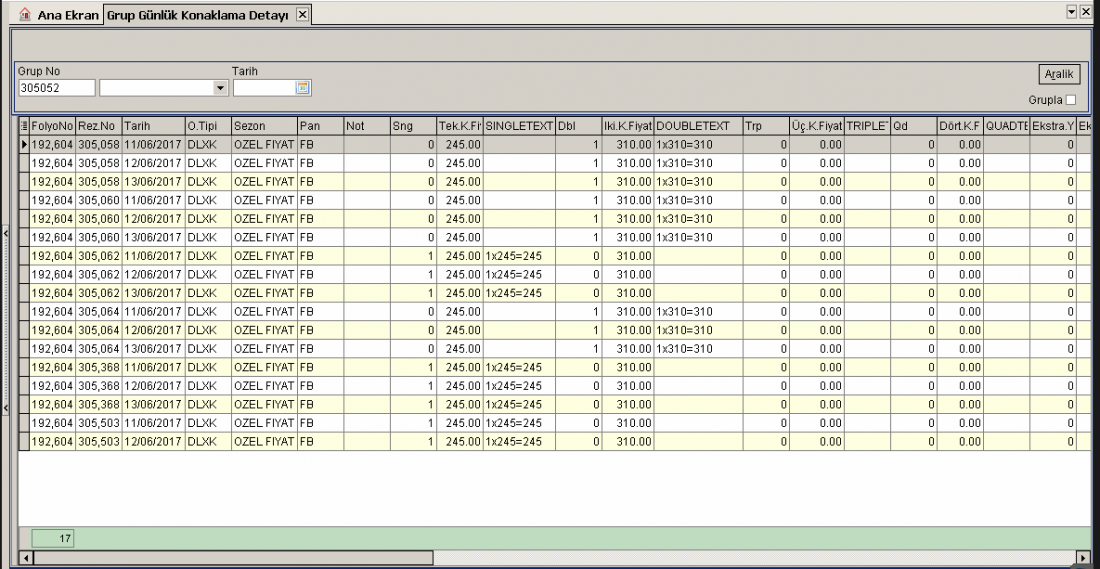Click the grid column chooser icon in header corner
This screenshot has height=569, width=1100.
[x=24, y=126]
